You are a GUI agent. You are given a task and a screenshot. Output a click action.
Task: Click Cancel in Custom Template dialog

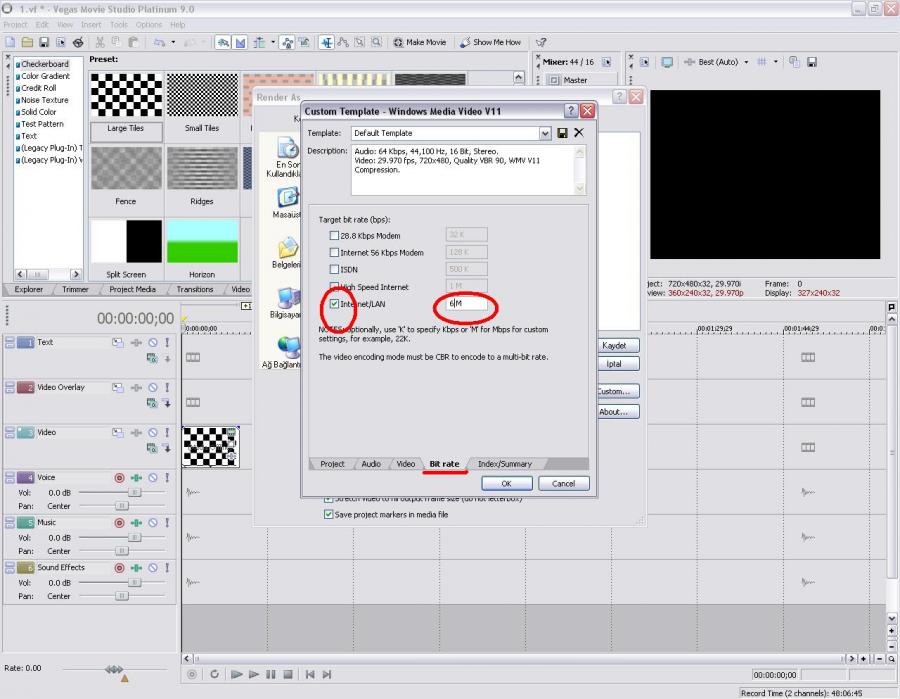[564, 484]
